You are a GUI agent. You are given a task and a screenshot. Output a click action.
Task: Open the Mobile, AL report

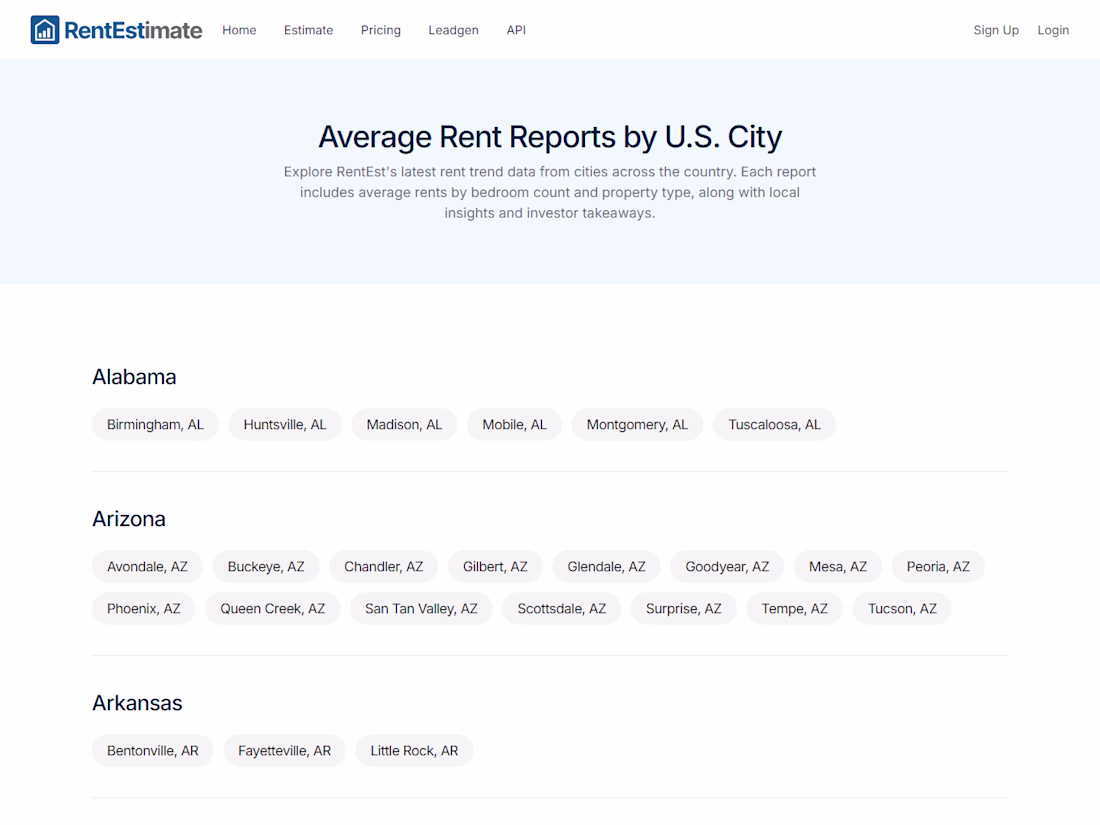[514, 424]
